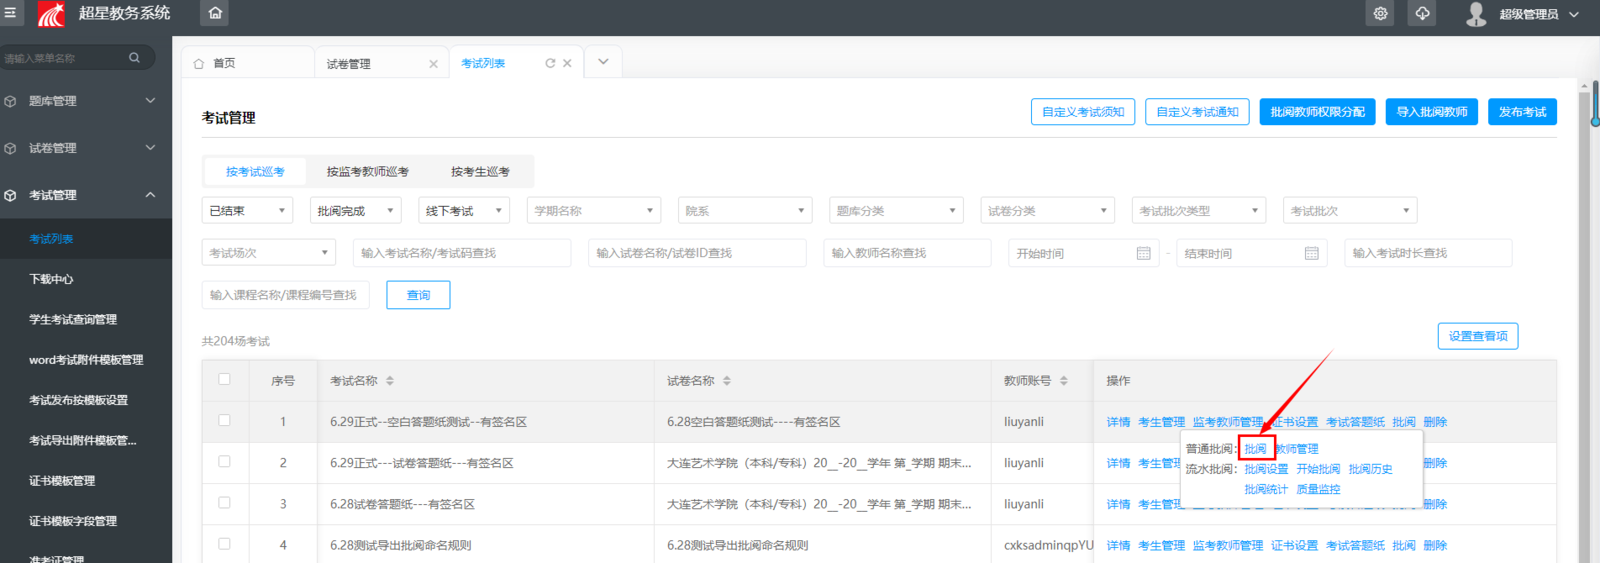Check the checkbox for row 3
The width and height of the screenshot is (1600, 563).
coord(224,503)
